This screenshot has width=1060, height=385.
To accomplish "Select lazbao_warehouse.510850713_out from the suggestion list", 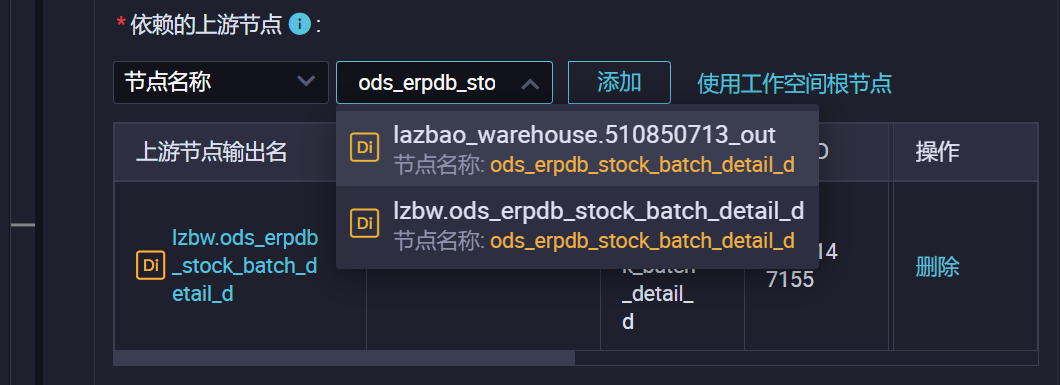I will point(577,149).
